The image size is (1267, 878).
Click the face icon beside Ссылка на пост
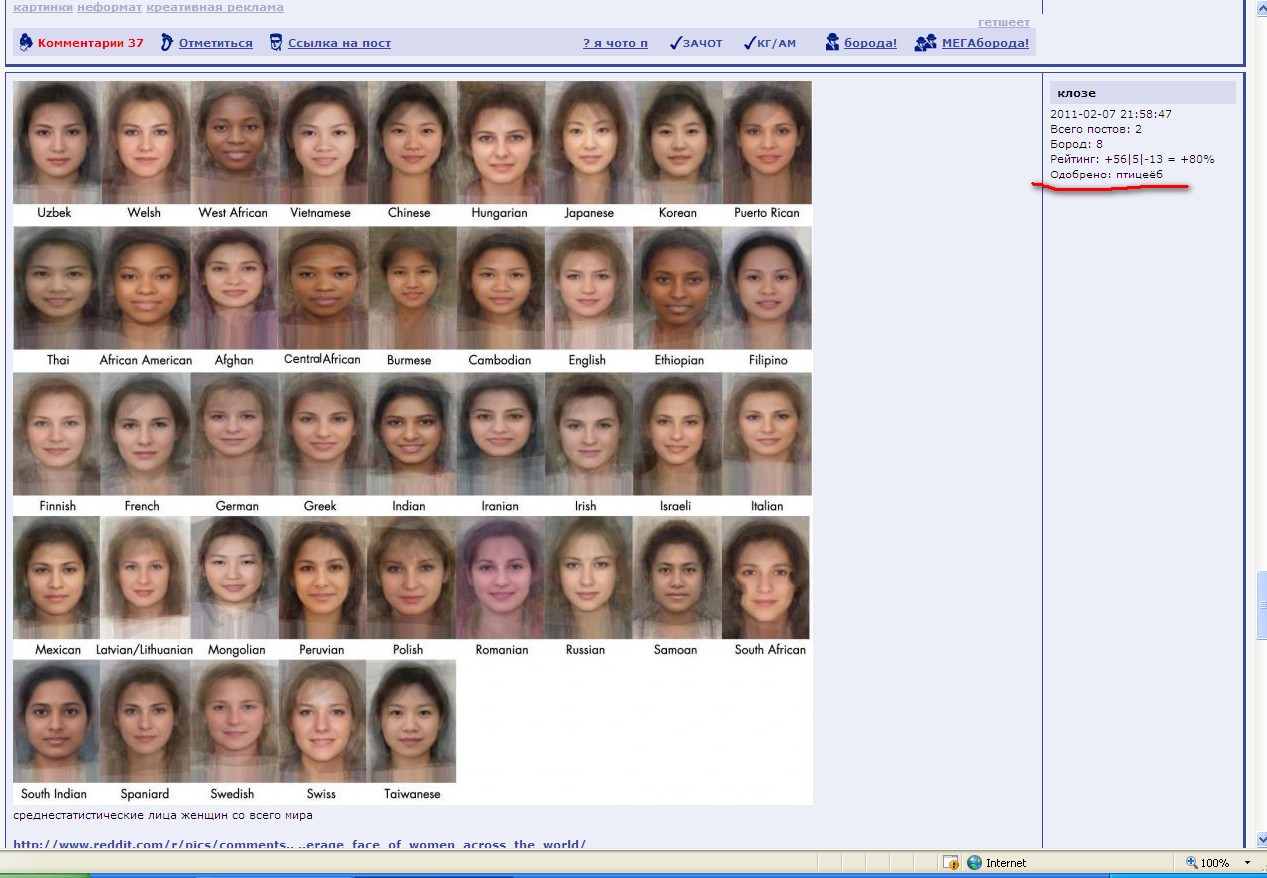[x=276, y=42]
